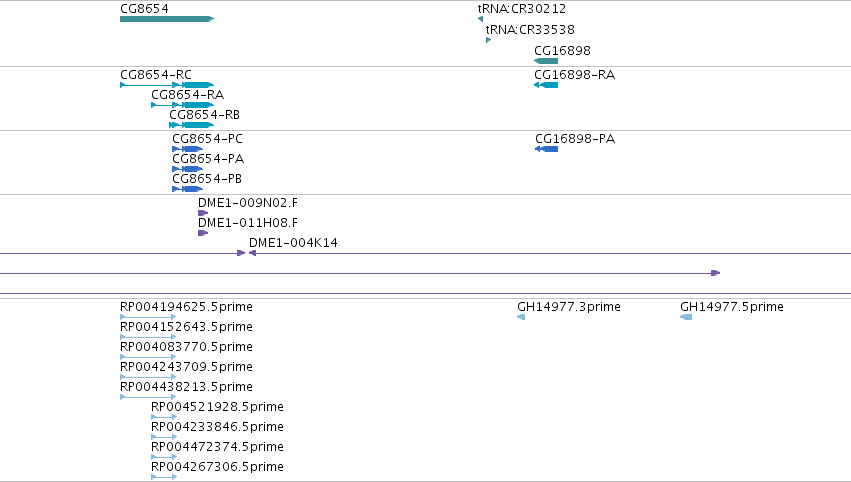This screenshot has width=851, height=482.
Task: Click the DME1-011H08.F feature arrow
Action: click(x=203, y=233)
